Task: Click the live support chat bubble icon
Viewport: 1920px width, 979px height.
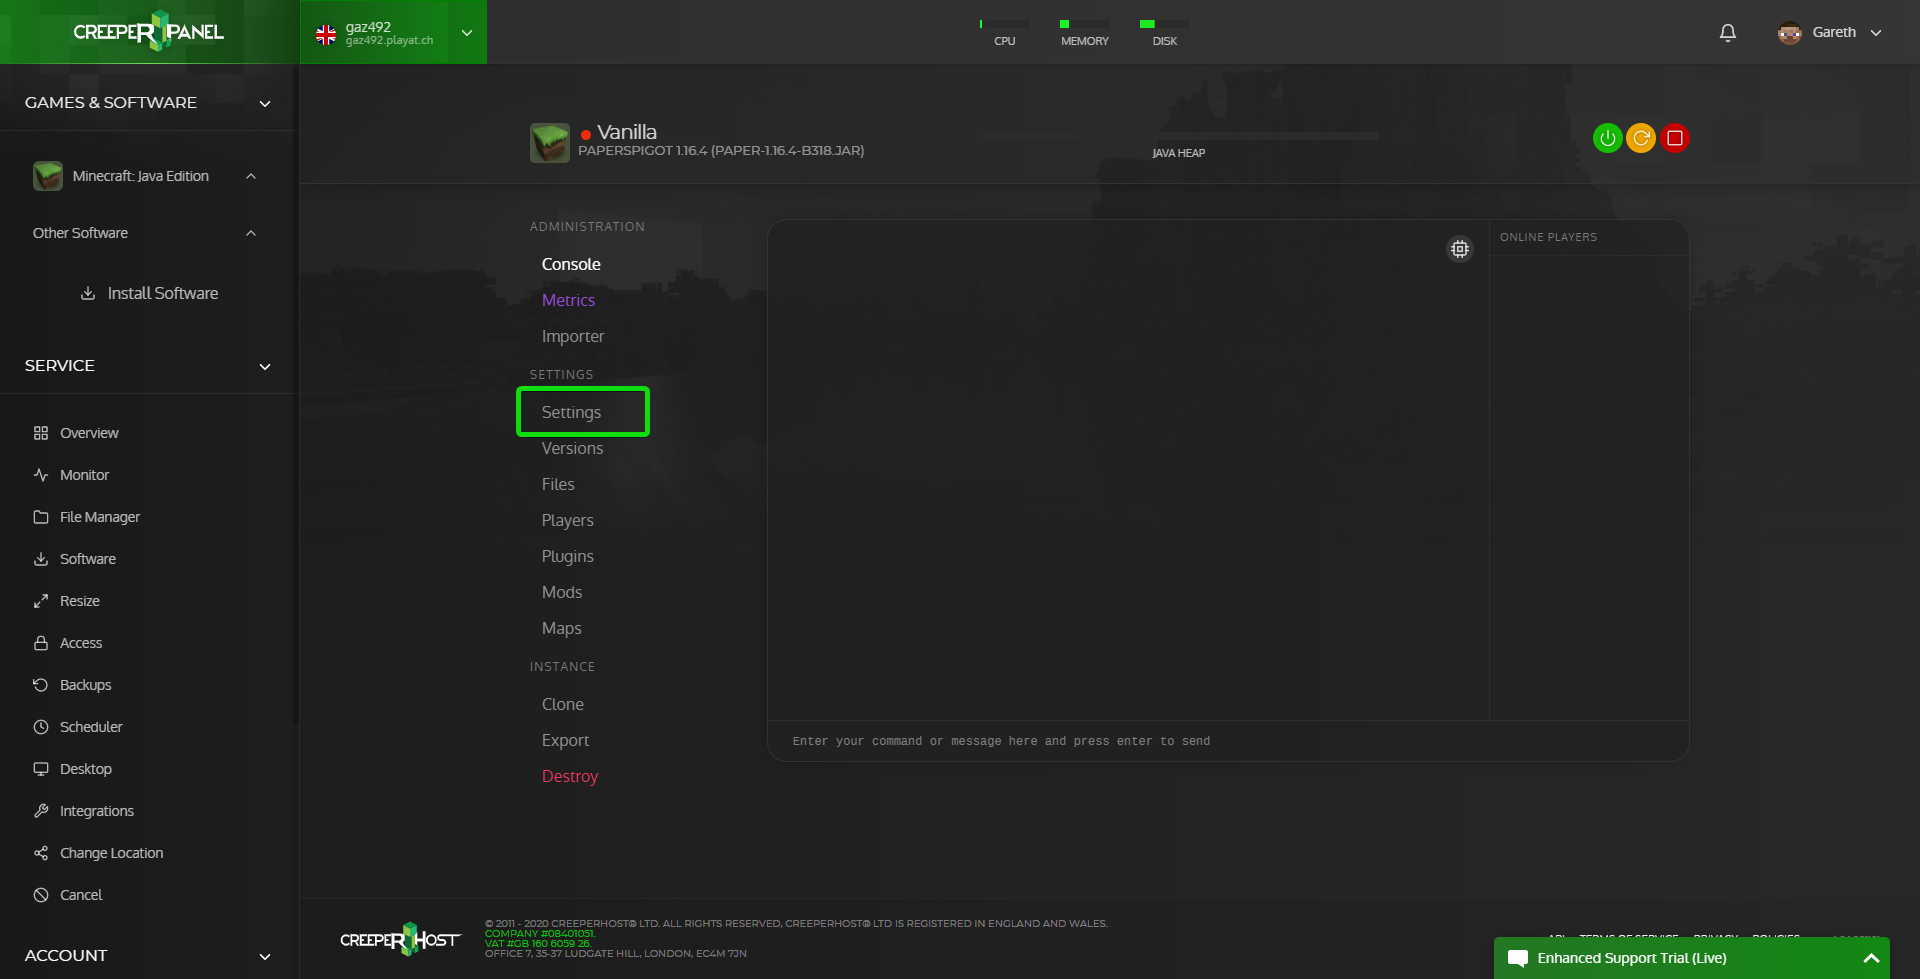Action: click(1517, 958)
